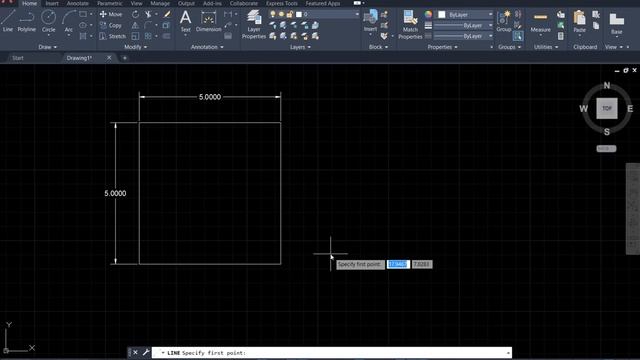Open the Home ribbon tab

point(29,3)
